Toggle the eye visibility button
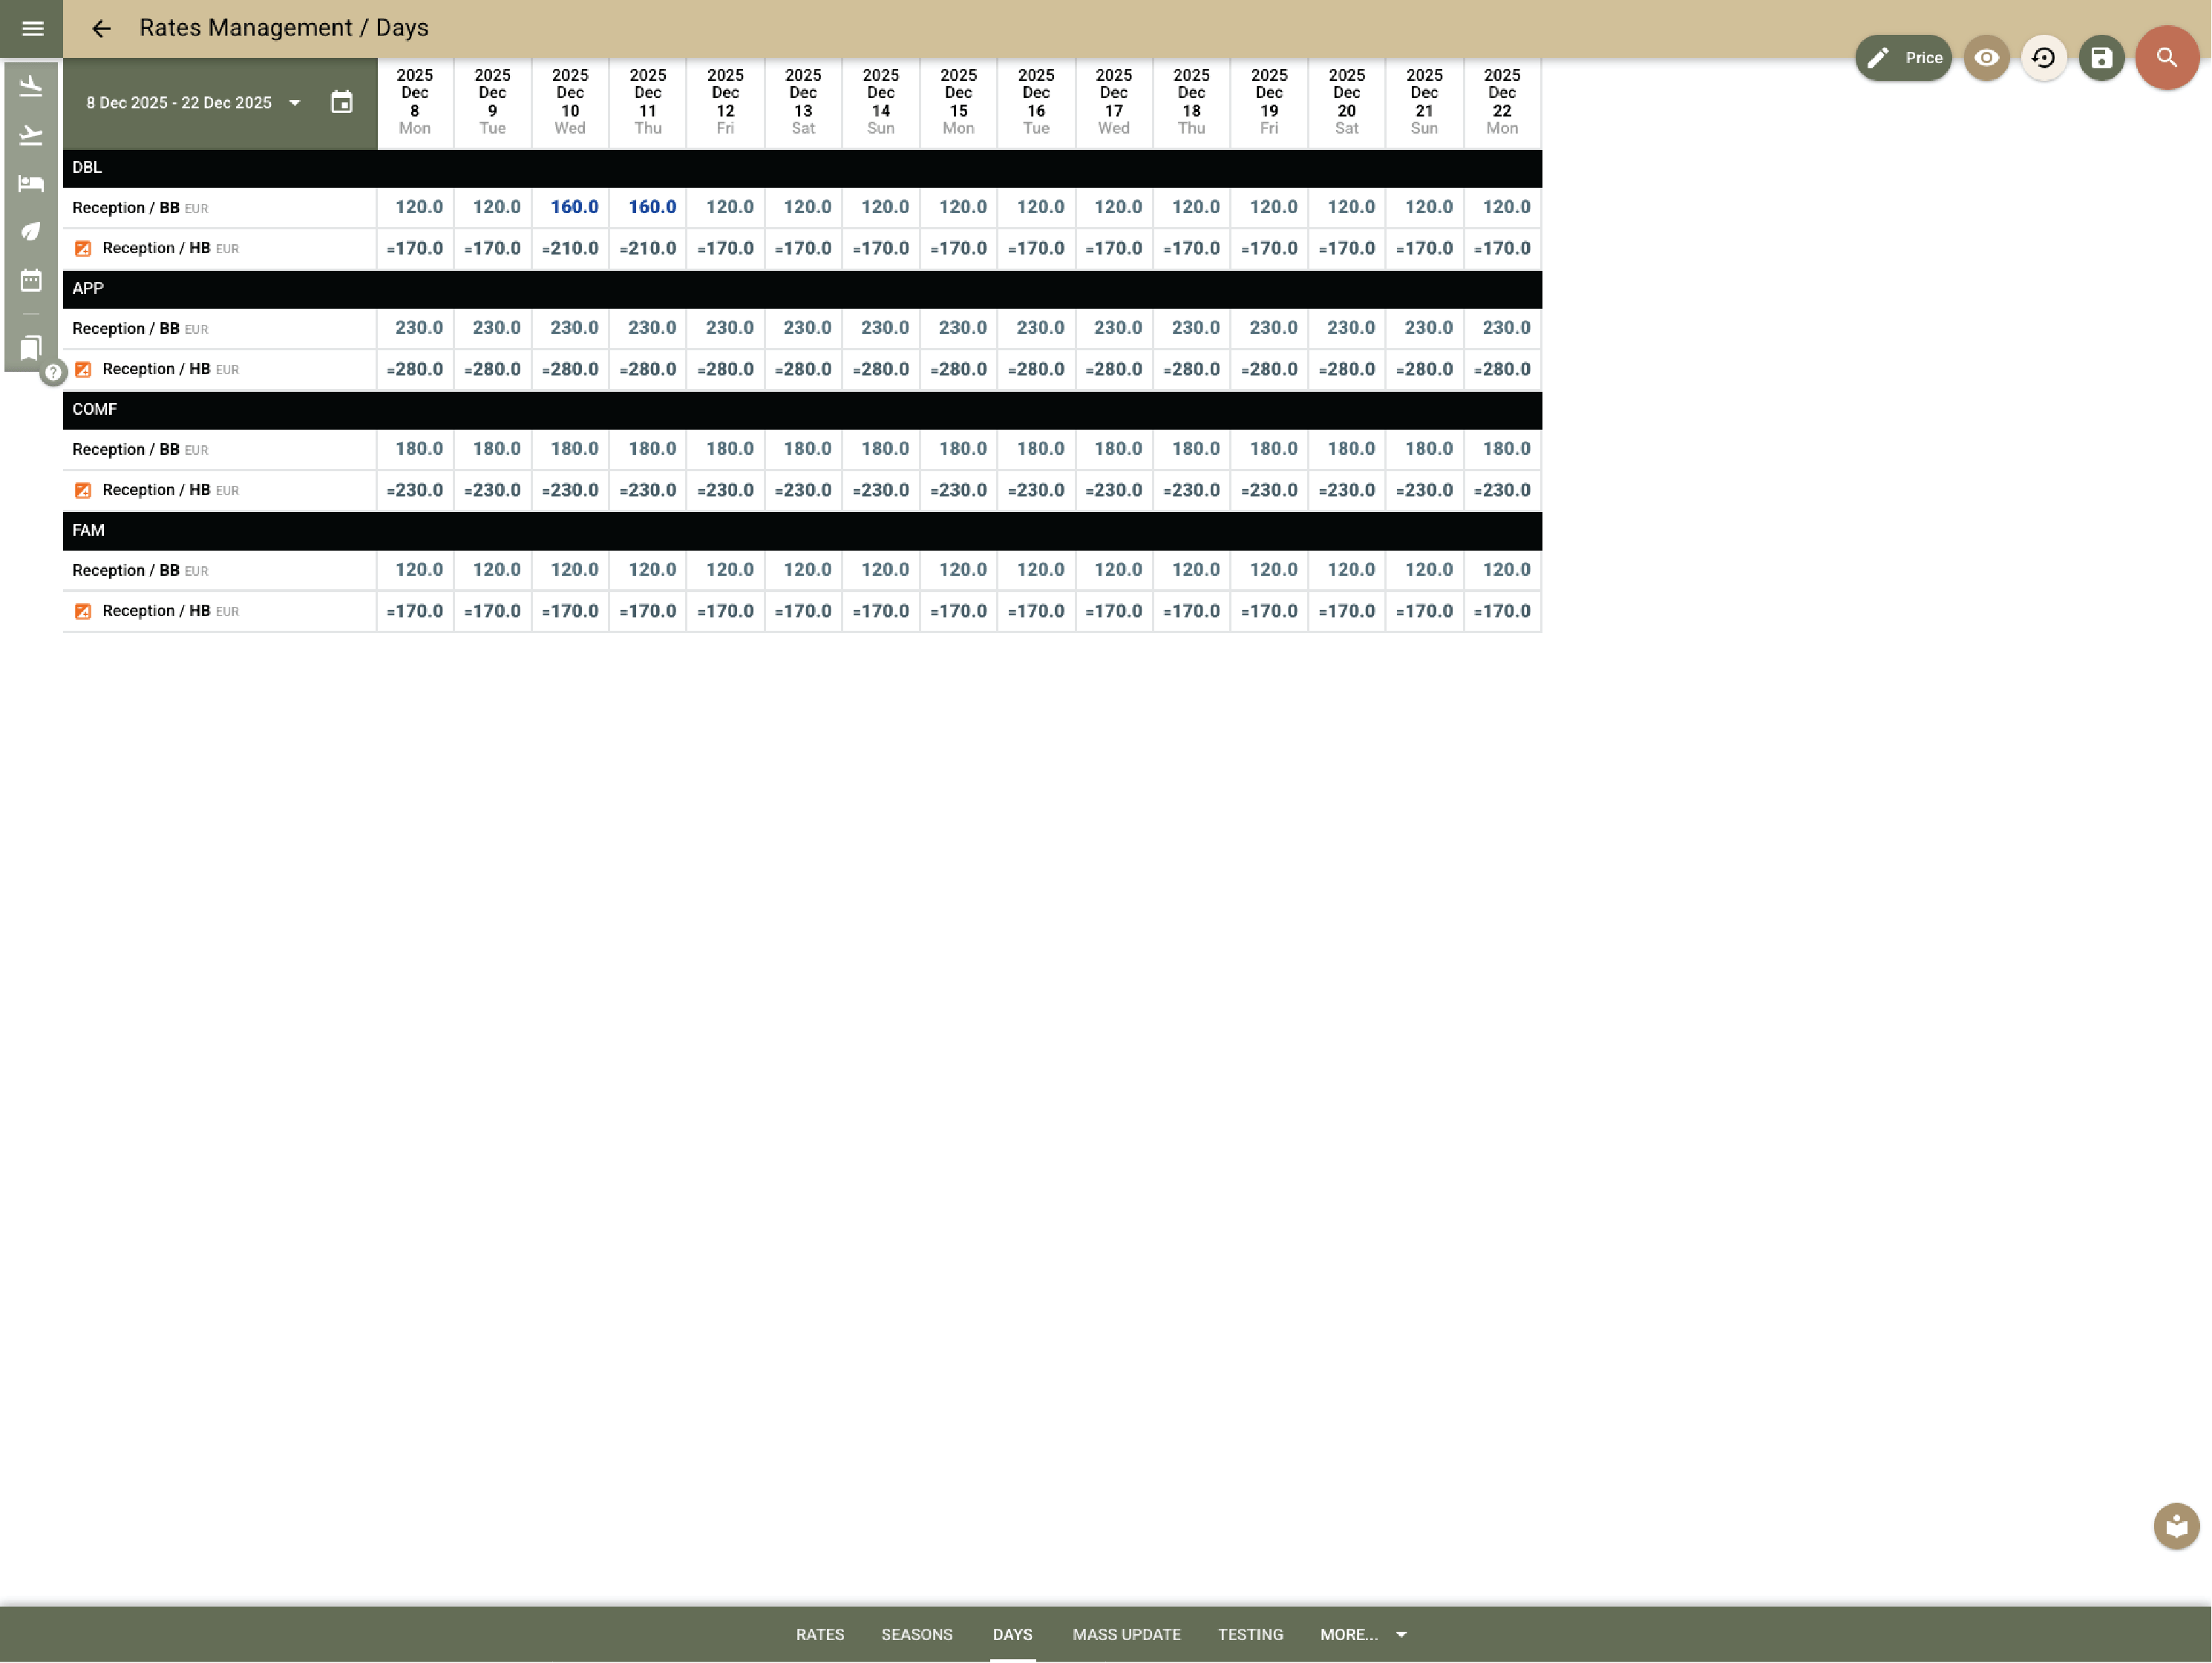 (1986, 58)
